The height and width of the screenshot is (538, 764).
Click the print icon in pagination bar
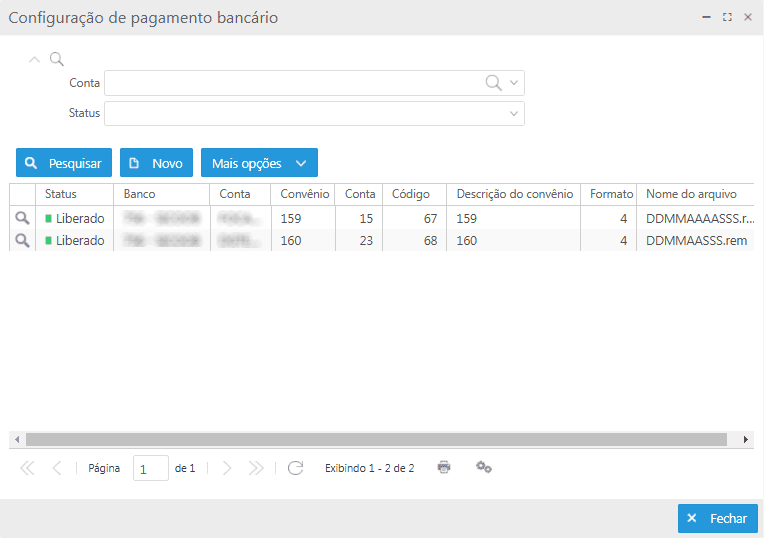(x=444, y=467)
